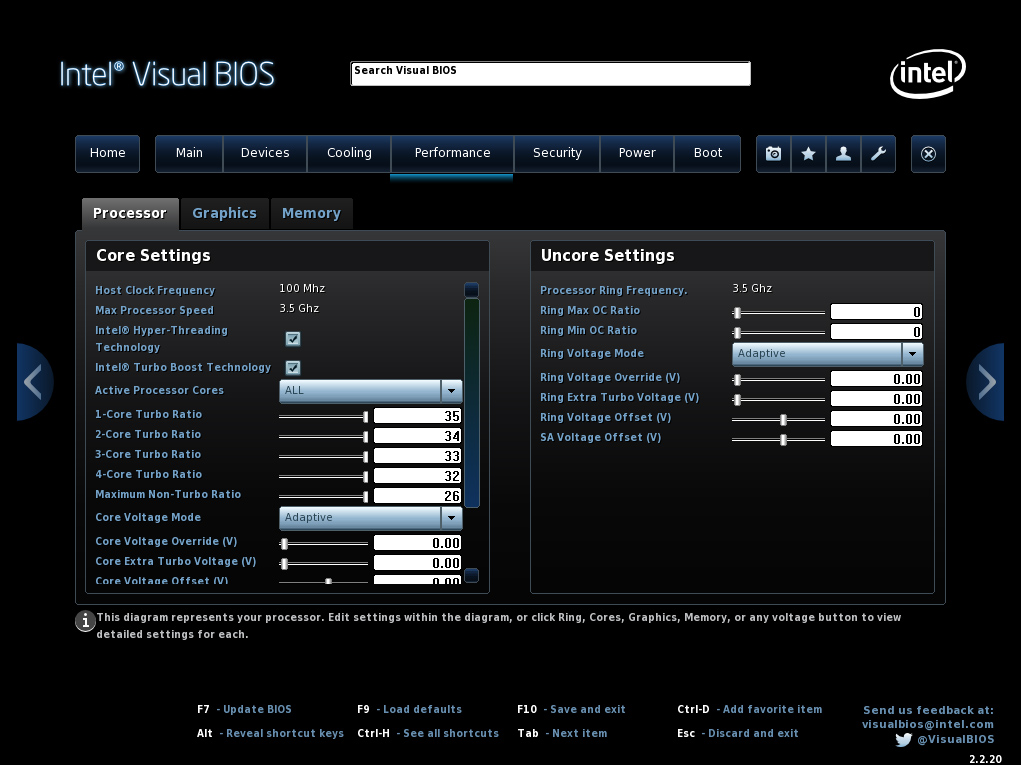This screenshot has width=1021, height=765.
Task: Open the favorites star icon
Action: 807,153
